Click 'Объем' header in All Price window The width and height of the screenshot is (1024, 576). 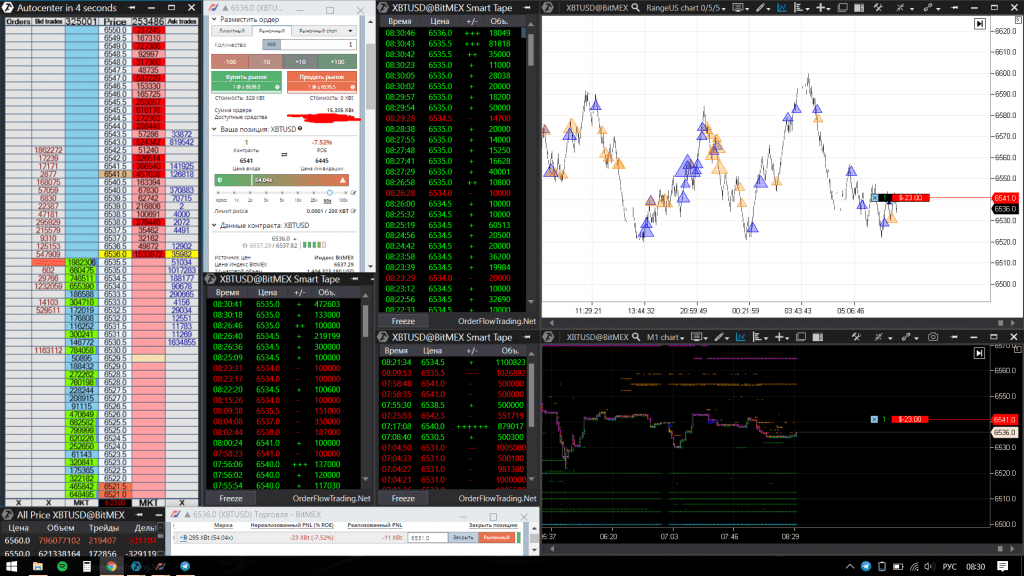click(x=60, y=528)
